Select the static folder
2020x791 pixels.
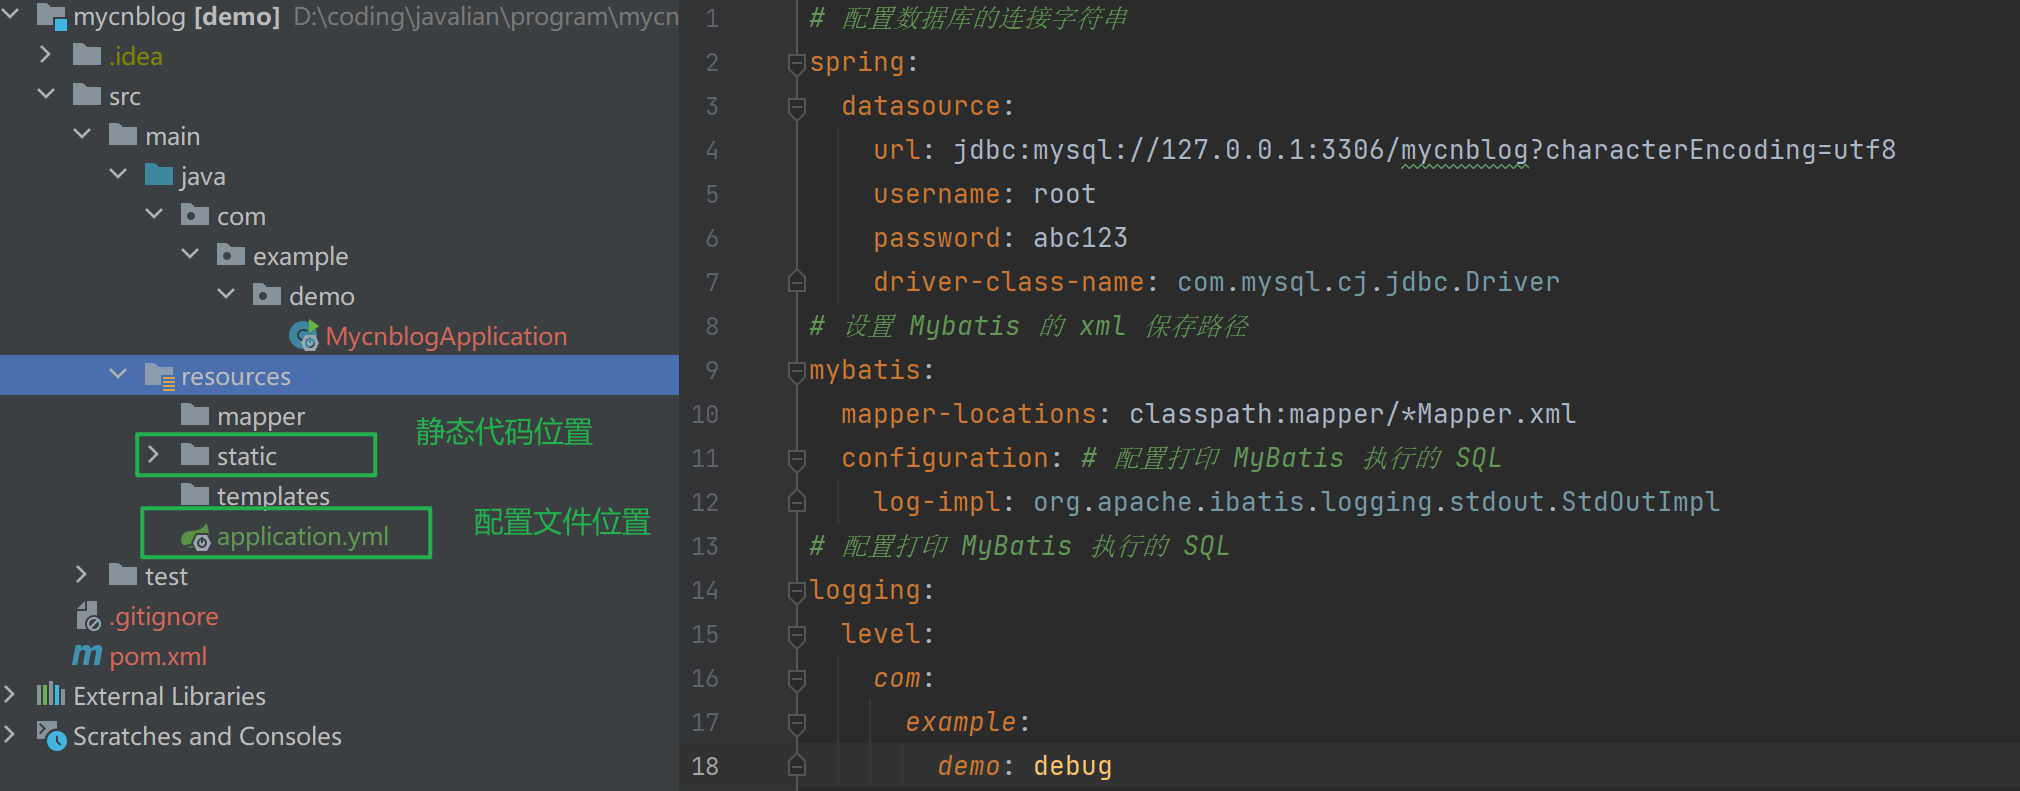pyautogui.click(x=247, y=456)
